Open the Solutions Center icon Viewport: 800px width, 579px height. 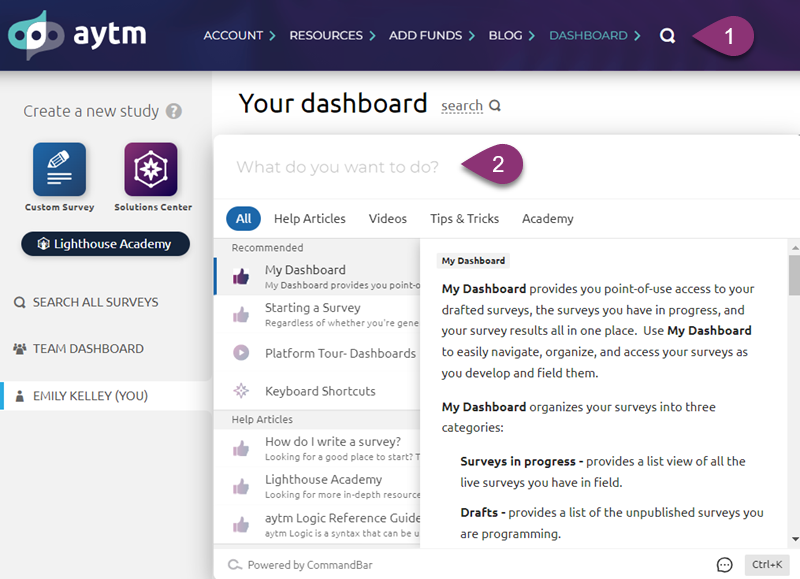[151, 169]
